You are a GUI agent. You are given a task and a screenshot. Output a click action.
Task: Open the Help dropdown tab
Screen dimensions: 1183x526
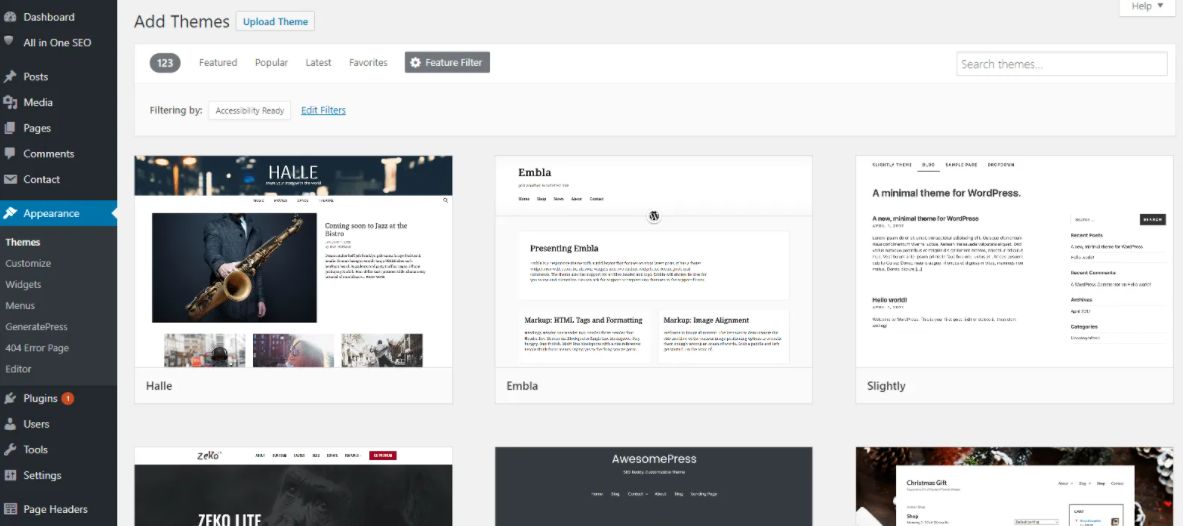point(1148,7)
